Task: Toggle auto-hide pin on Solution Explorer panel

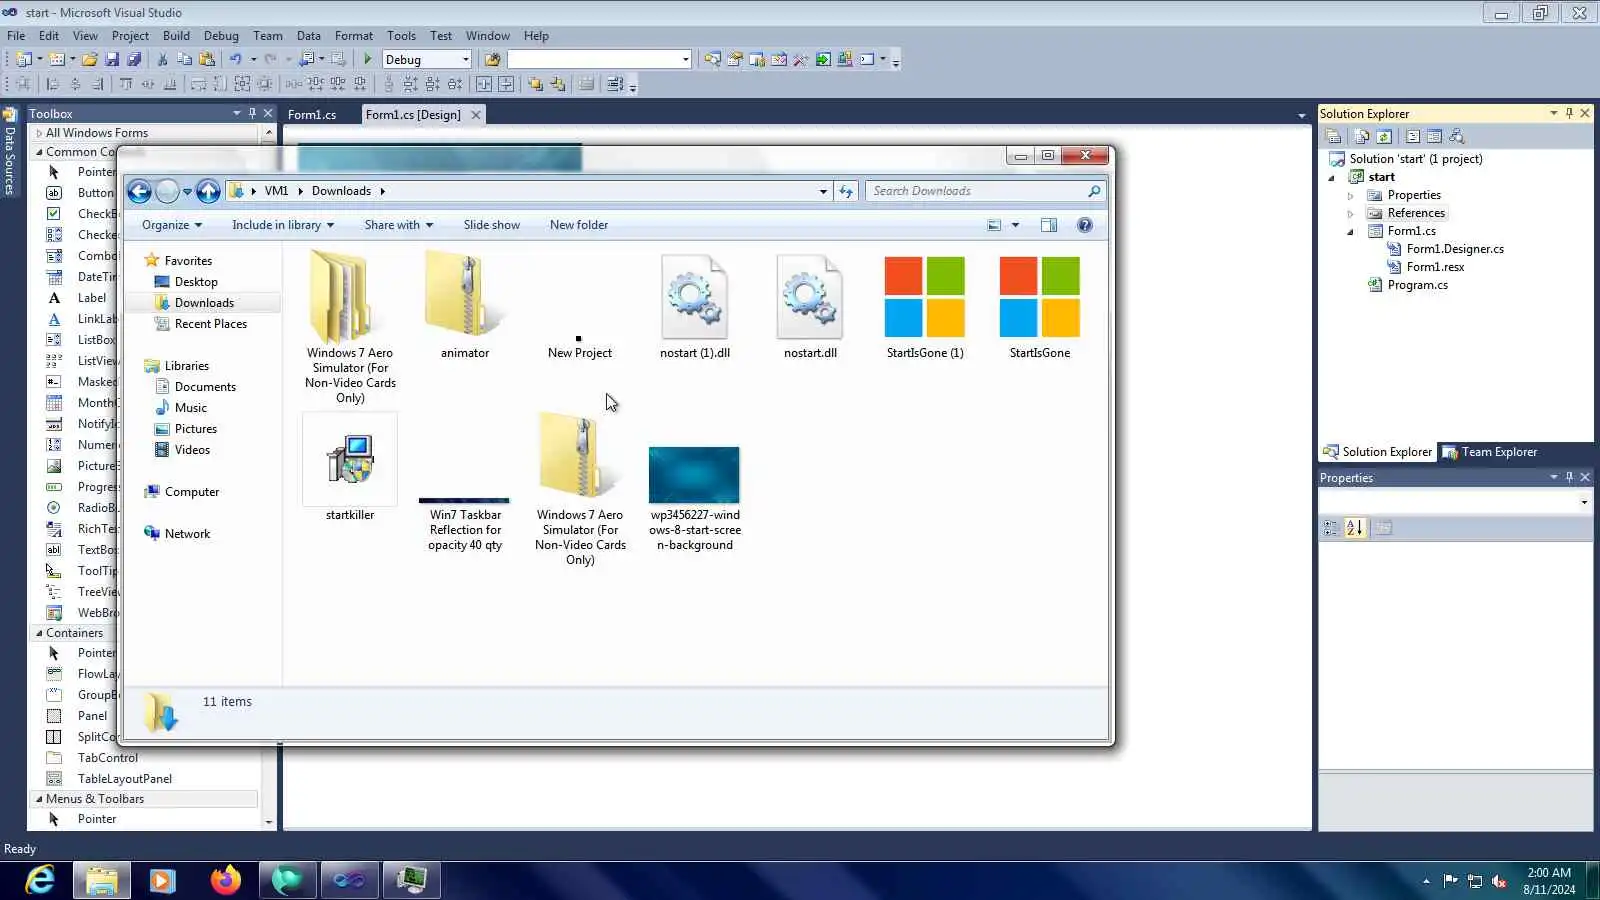Action: (1569, 113)
